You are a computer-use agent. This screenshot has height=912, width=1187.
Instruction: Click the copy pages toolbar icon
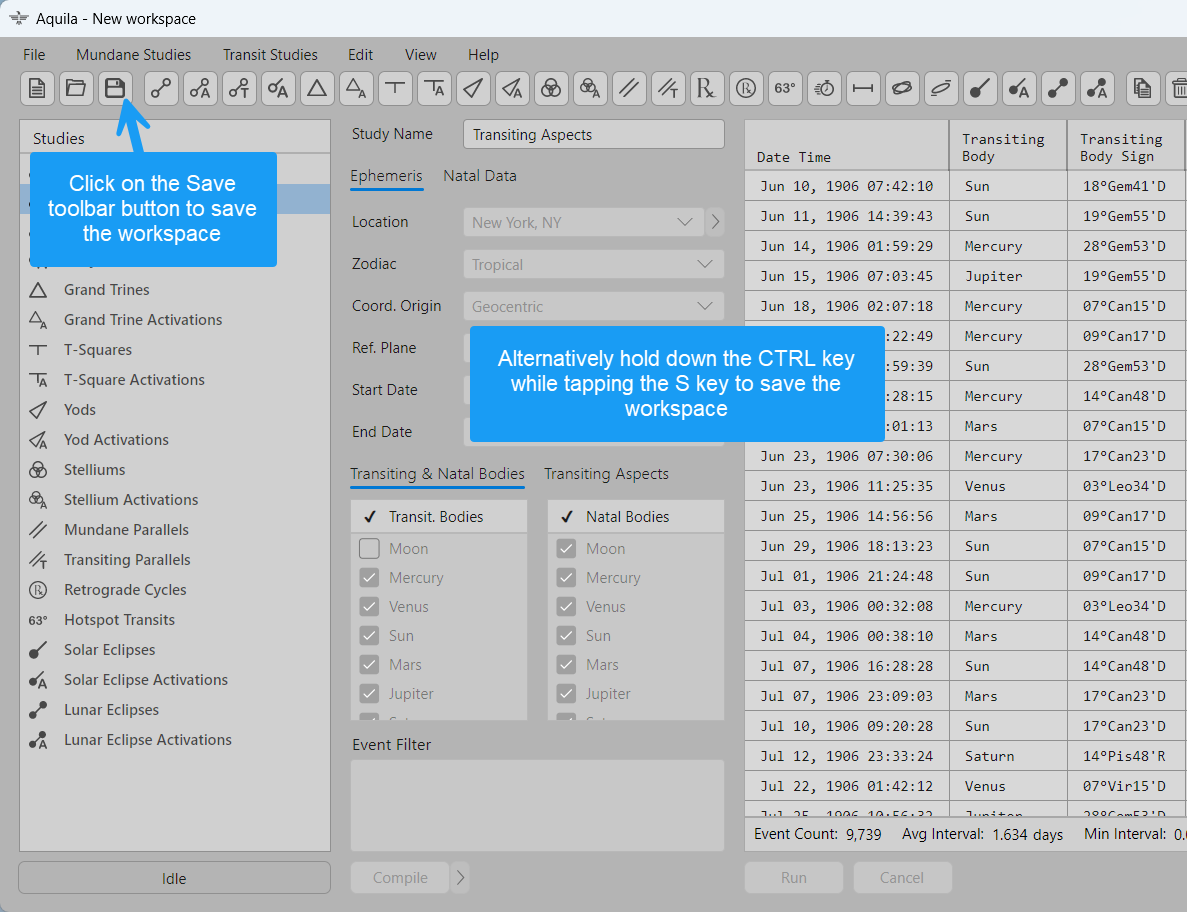coord(1143,89)
